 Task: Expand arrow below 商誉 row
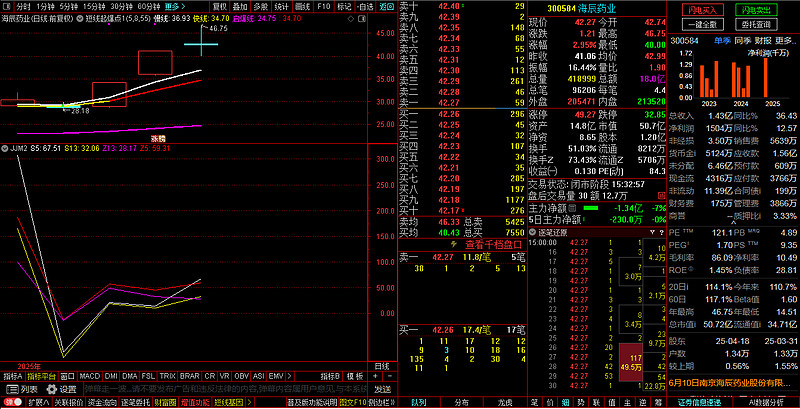click(x=734, y=222)
